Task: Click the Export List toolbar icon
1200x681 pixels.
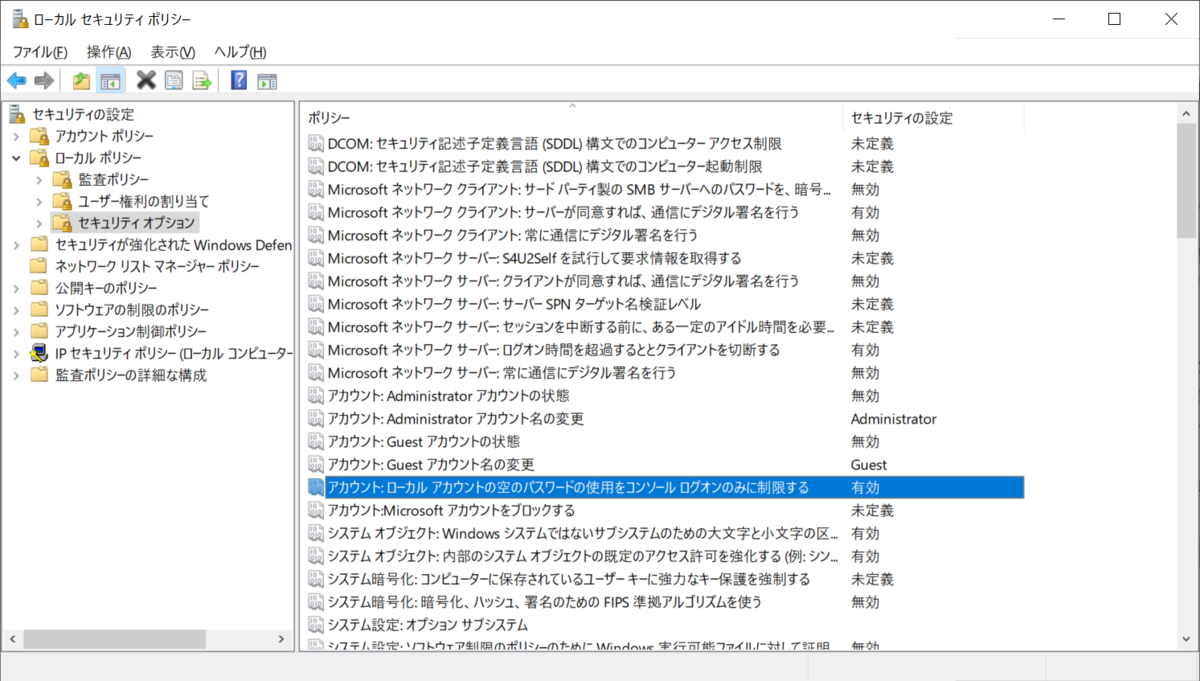Action: tap(202, 81)
